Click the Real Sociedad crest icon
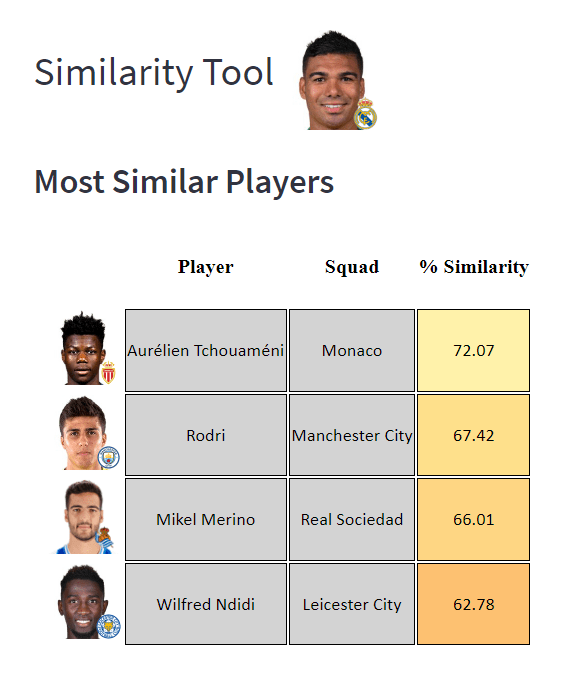Viewport: 573px width, 674px height. 104,540
